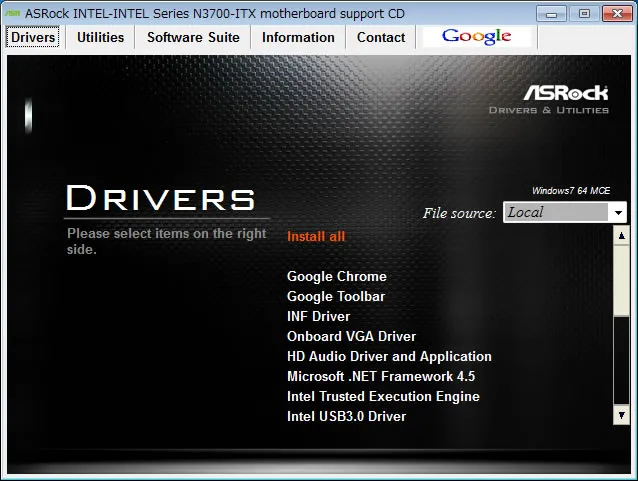Select Google Chrome from driver list
Viewport: 638px width, 481px height.
pyautogui.click(x=336, y=276)
